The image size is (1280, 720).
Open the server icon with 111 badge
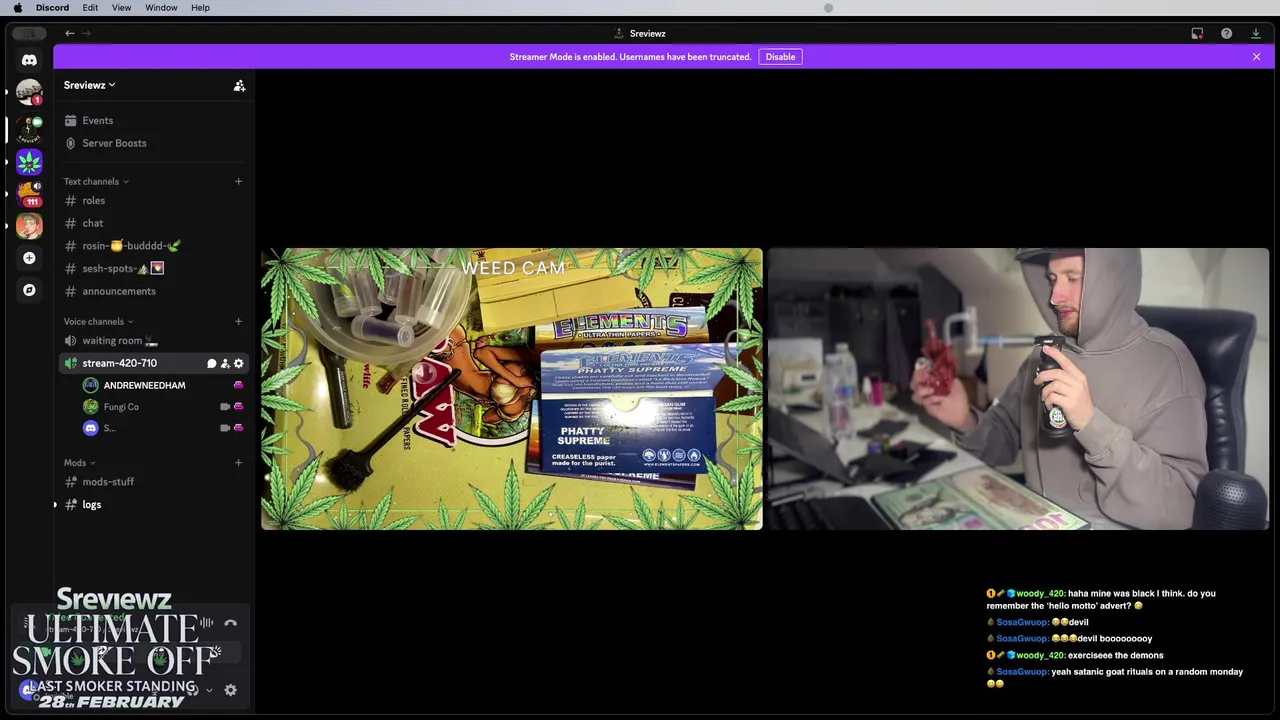tap(29, 193)
